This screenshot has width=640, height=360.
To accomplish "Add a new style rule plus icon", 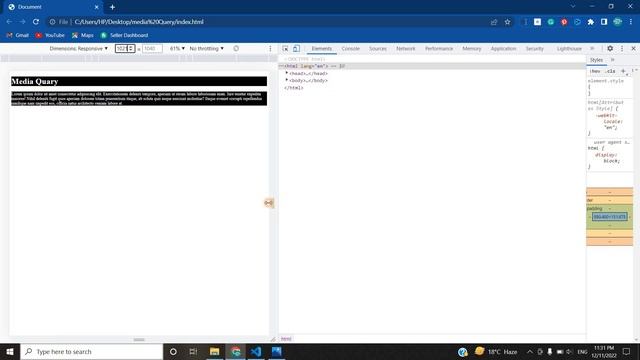I will coord(623,71).
